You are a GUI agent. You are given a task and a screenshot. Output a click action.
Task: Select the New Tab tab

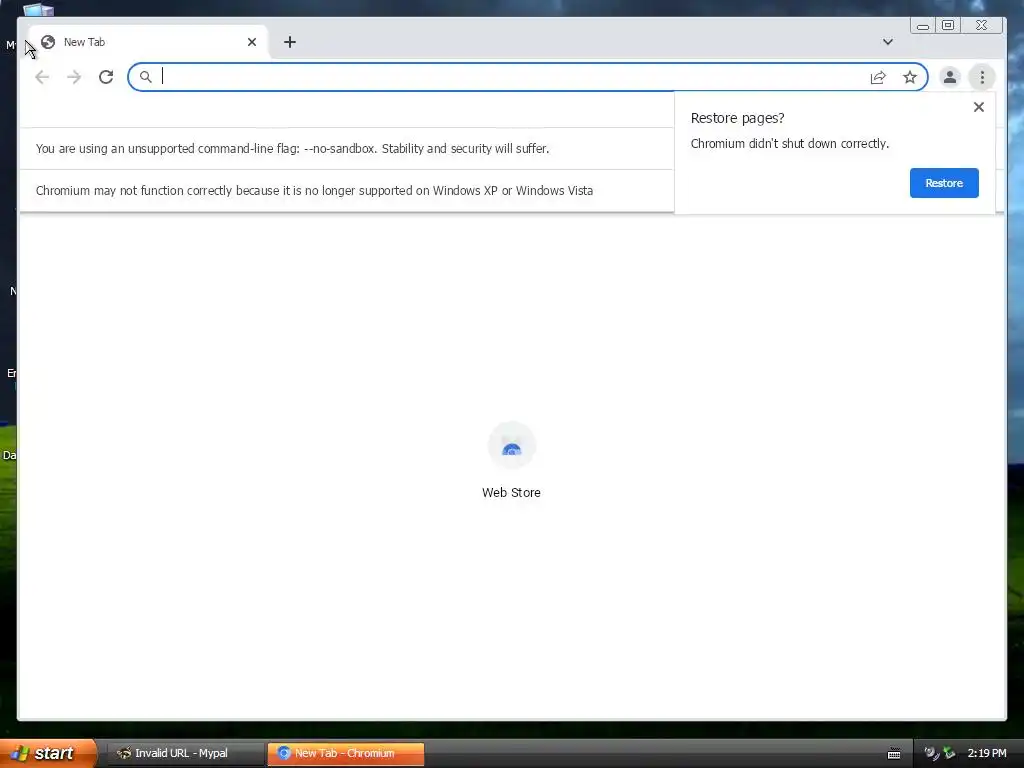(x=148, y=42)
